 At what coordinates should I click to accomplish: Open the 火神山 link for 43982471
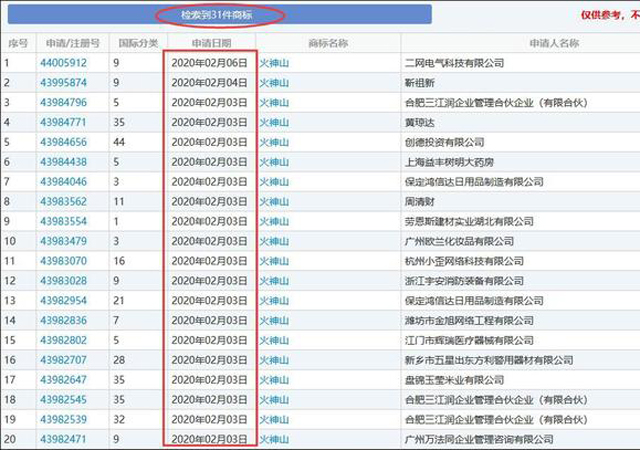[274, 439]
